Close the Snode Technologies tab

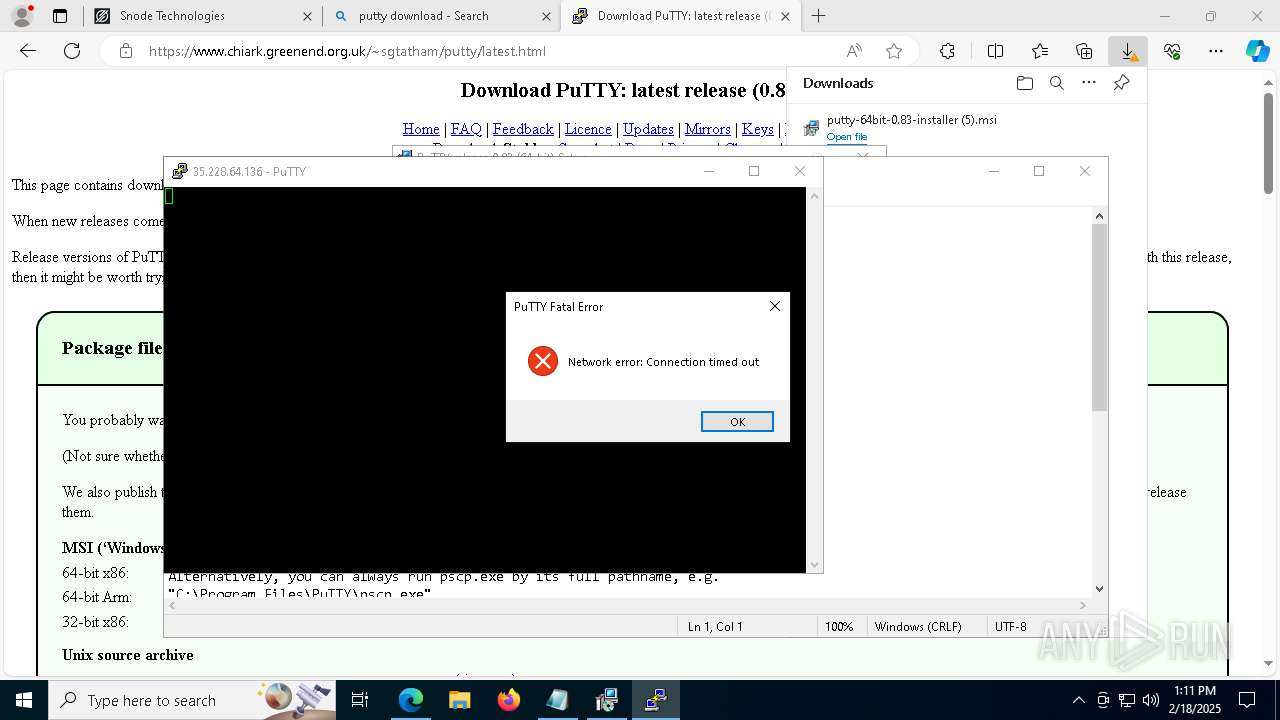coord(307,16)
